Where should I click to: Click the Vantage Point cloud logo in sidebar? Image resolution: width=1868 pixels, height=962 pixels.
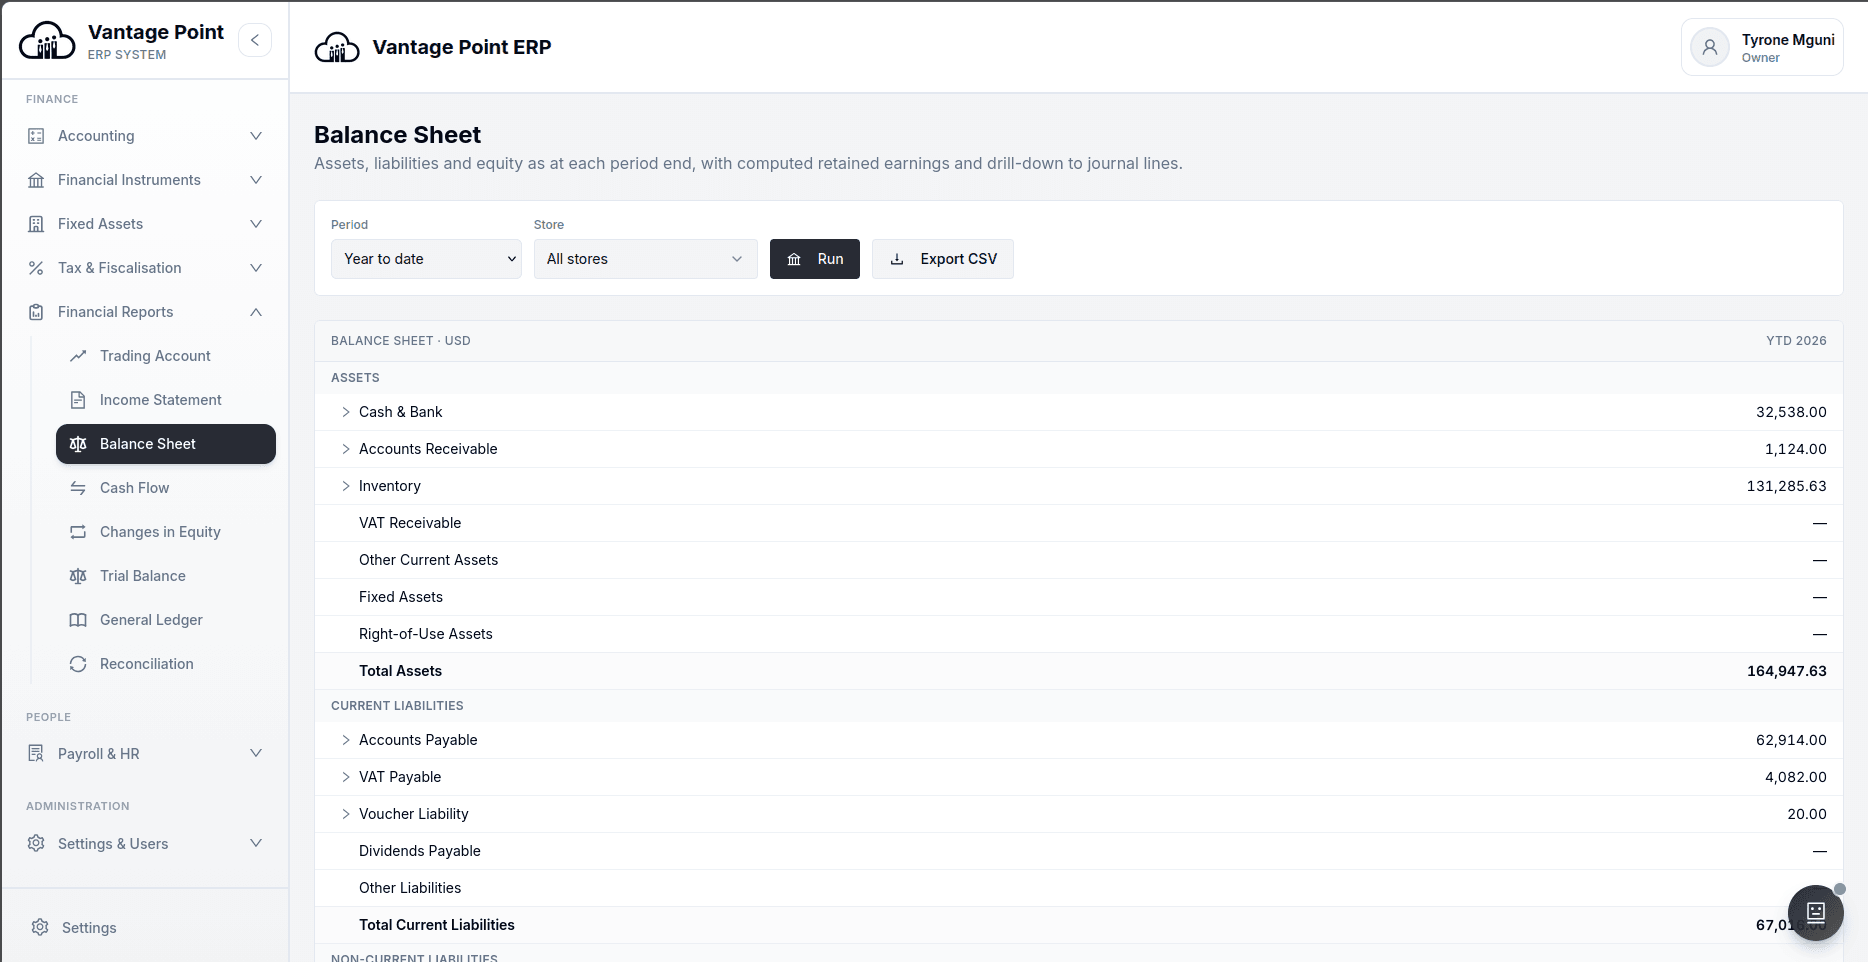(x=47, y=41)
